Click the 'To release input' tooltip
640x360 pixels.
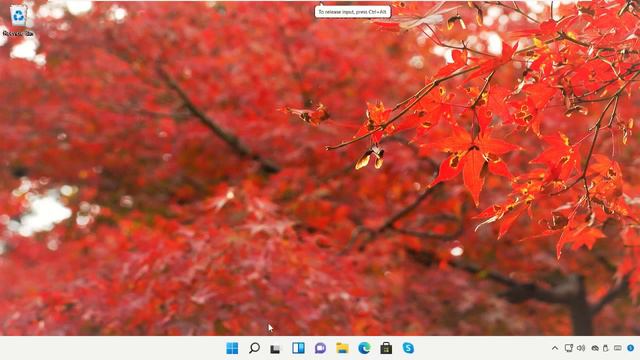click(x=353, y=12)
